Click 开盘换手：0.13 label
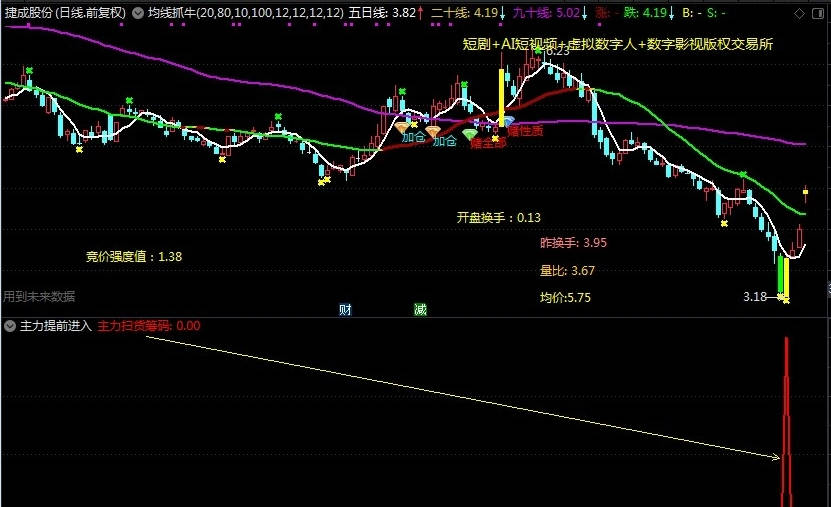Image resolution: width=831 pixels, height=507 pixels. coord(499,218)
